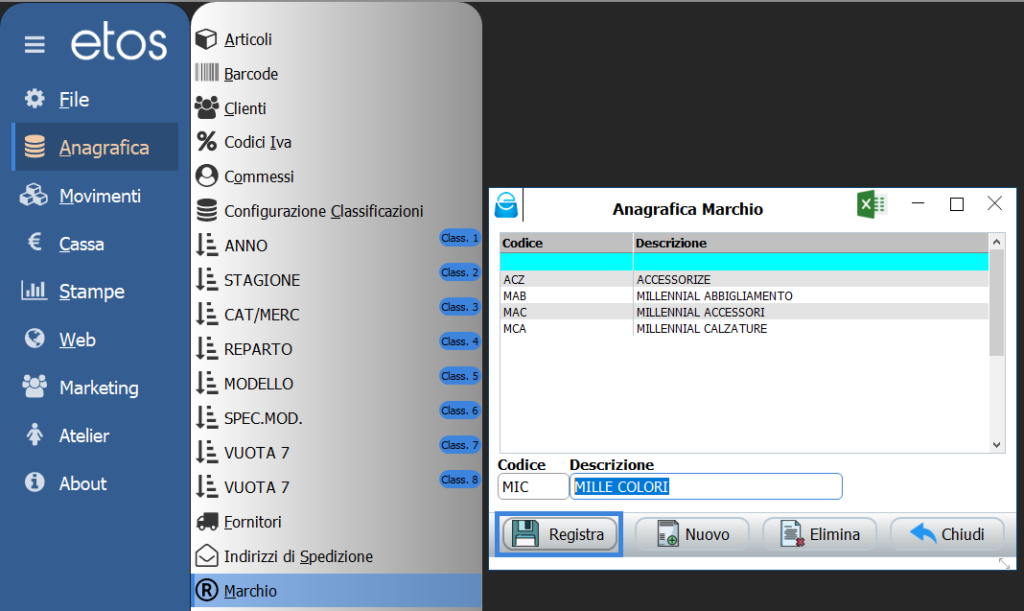The width and height of the screenshot is (1024, 611).
Task: Select the Articoli submenu entry
Action: [x=248, y=39]
